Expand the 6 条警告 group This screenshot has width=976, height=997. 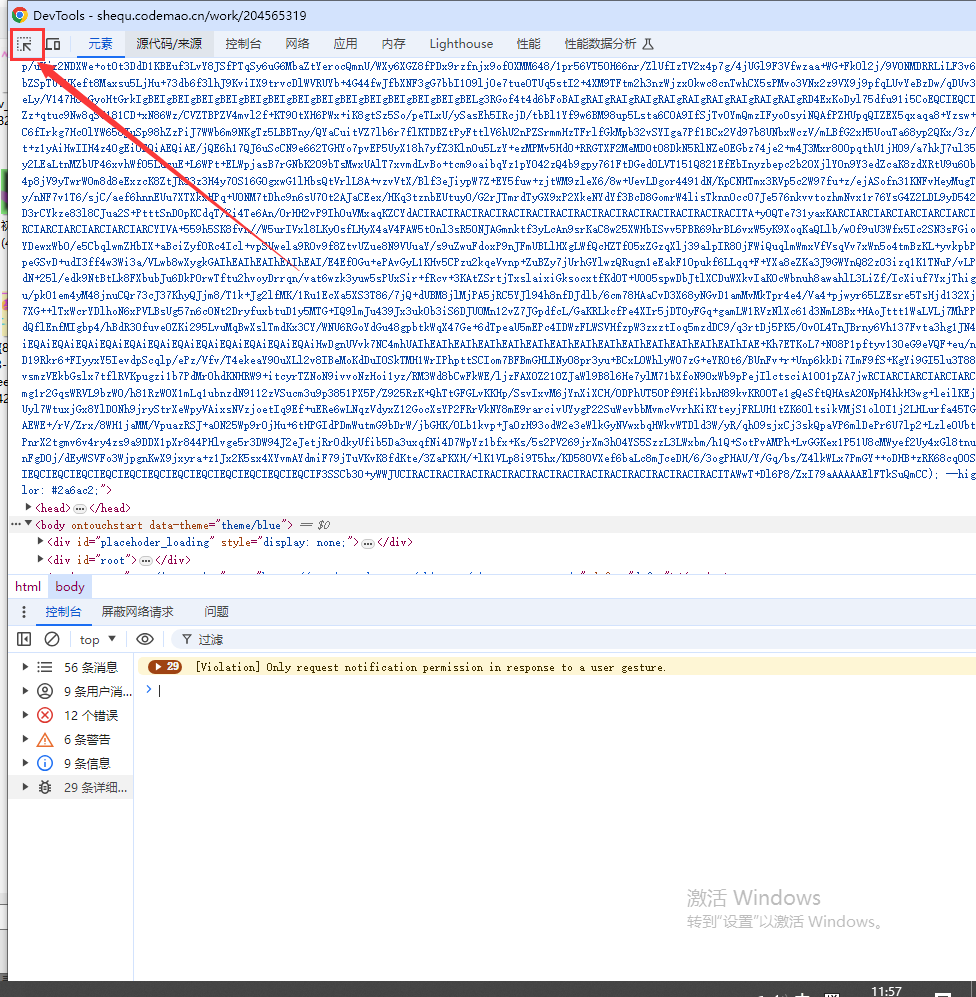(25, 739)
